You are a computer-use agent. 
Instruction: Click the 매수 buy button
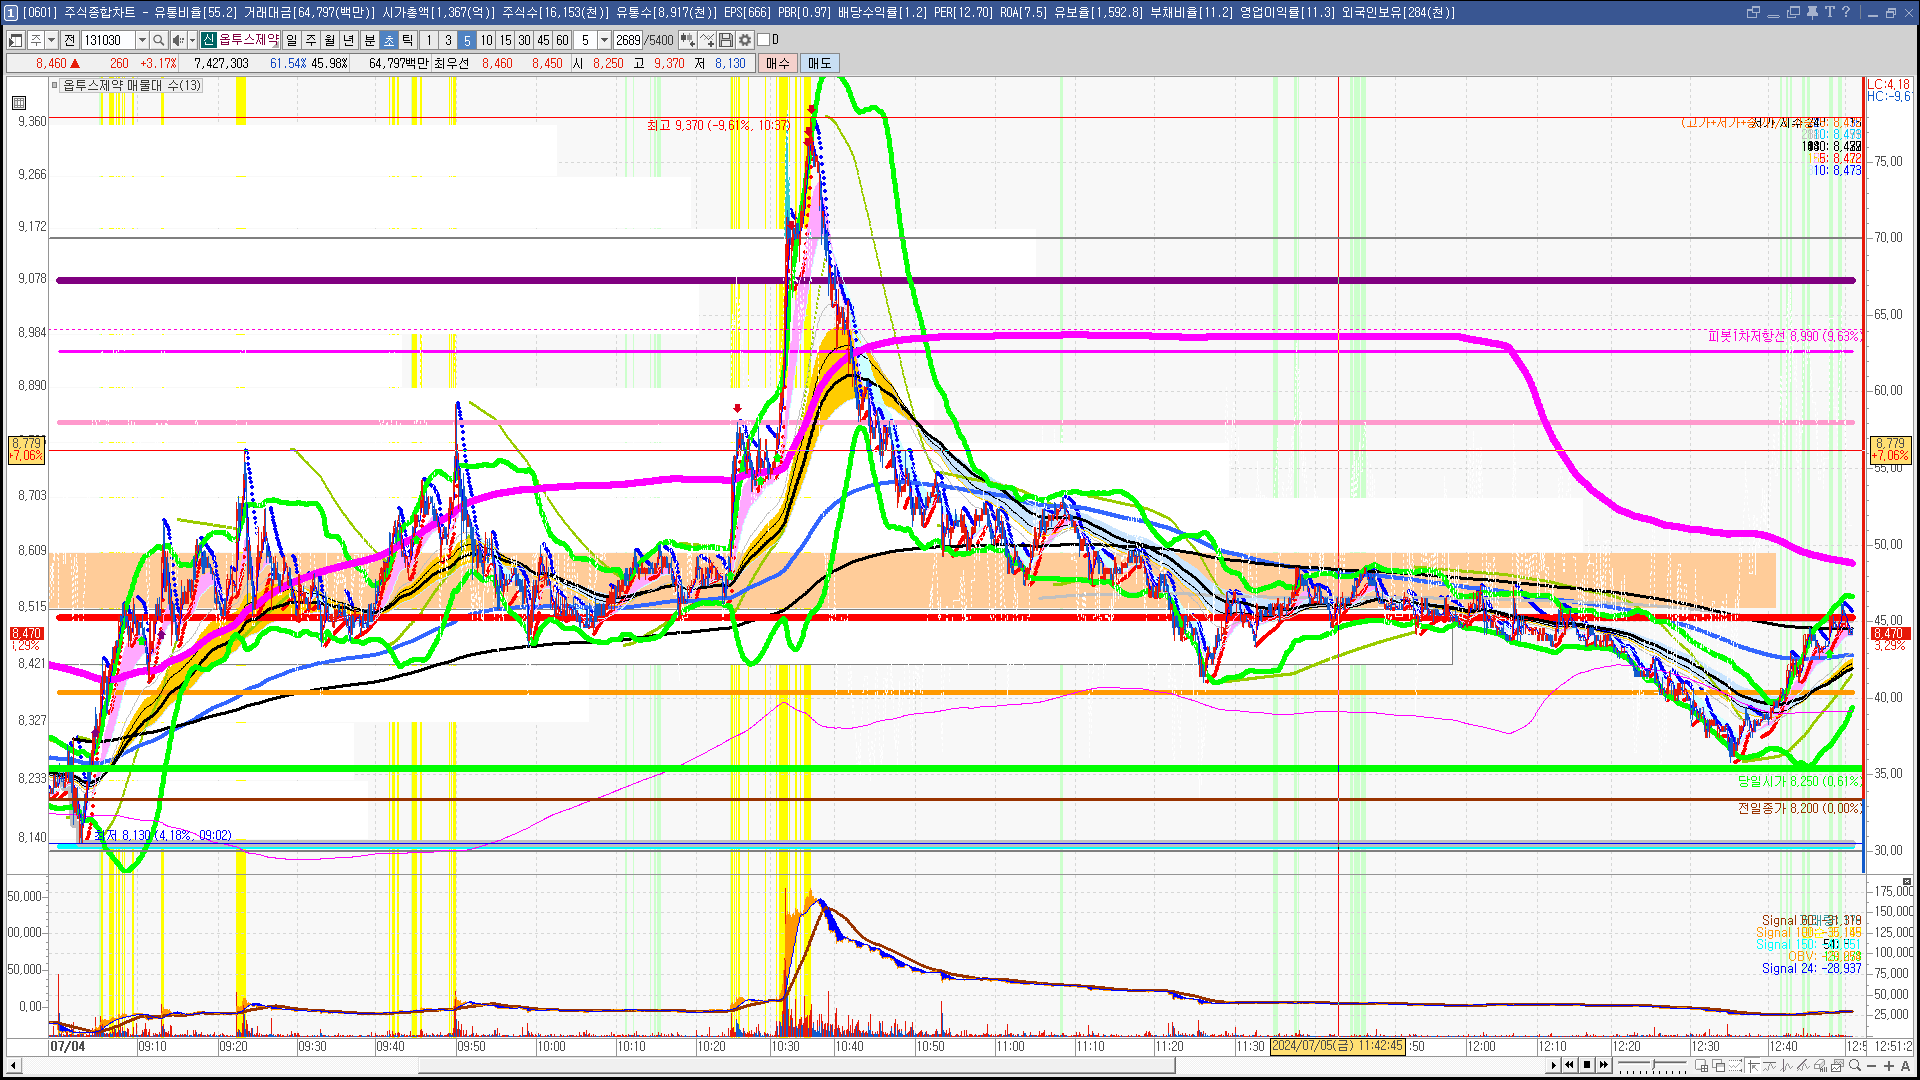(x=777, y=63)
